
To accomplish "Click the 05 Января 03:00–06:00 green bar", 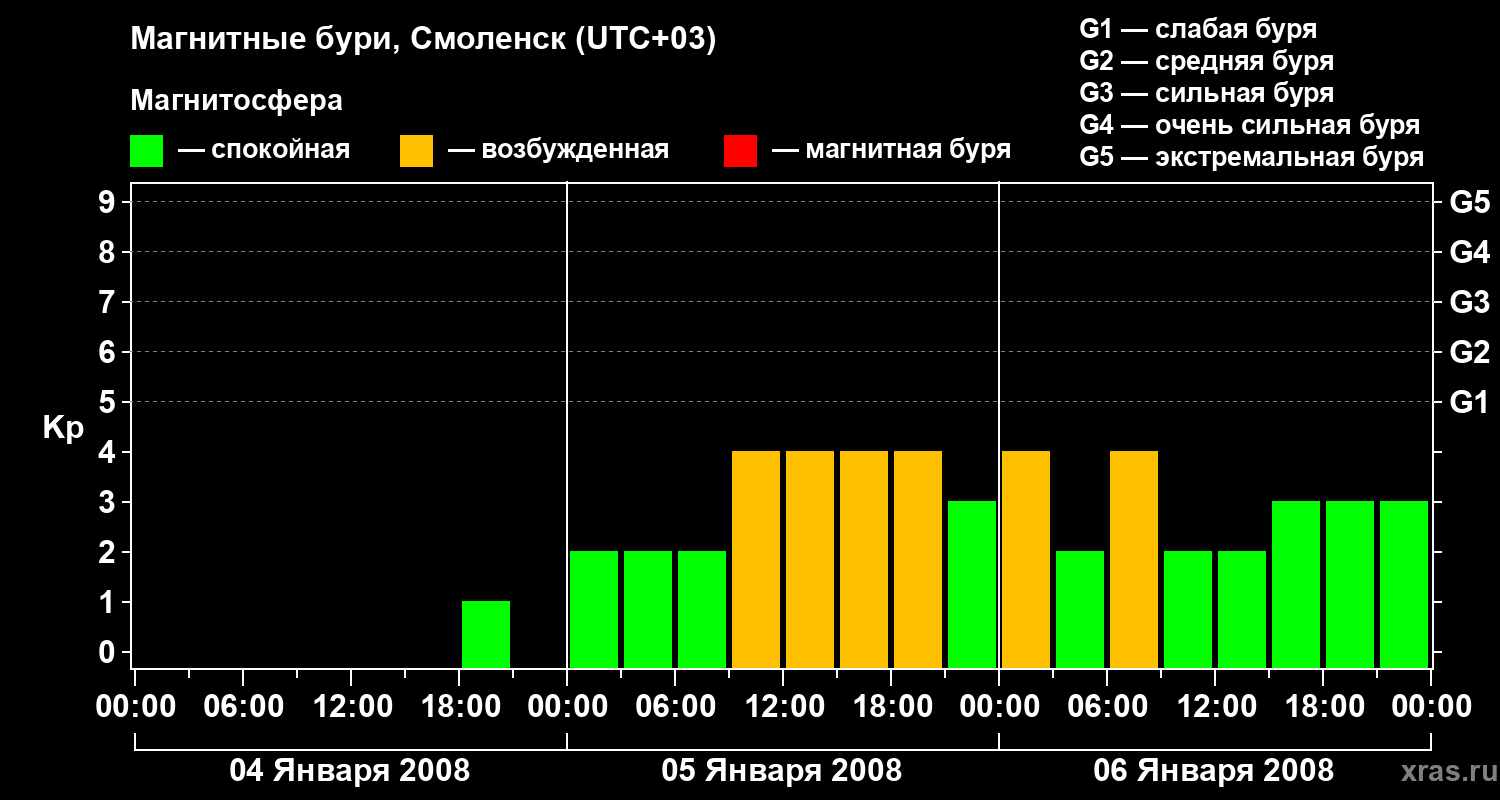I will coord(648,609).
